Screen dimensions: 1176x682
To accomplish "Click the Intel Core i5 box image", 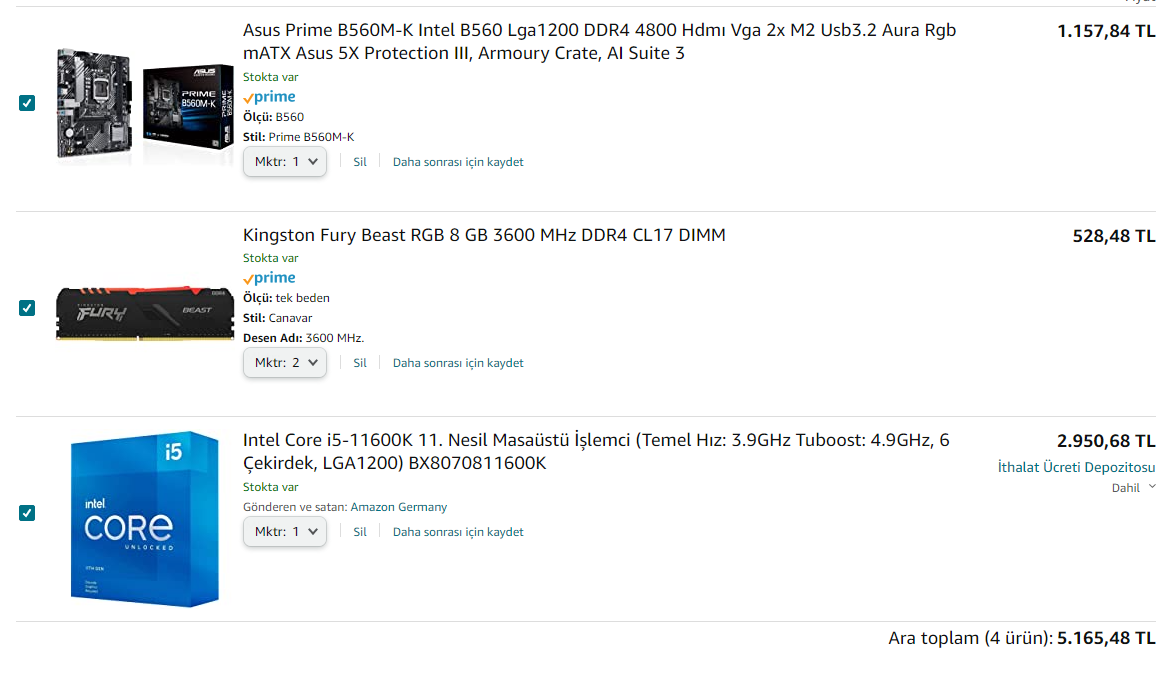I will tap(144, 518).
